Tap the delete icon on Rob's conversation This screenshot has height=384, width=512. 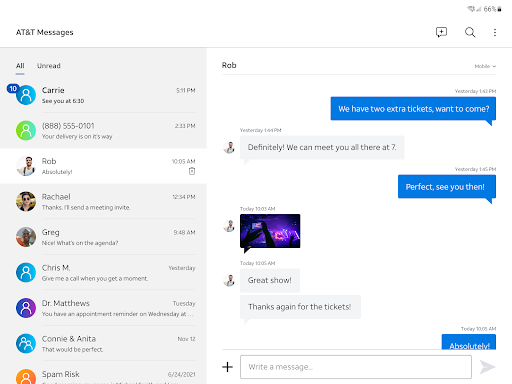click(192, 171)
